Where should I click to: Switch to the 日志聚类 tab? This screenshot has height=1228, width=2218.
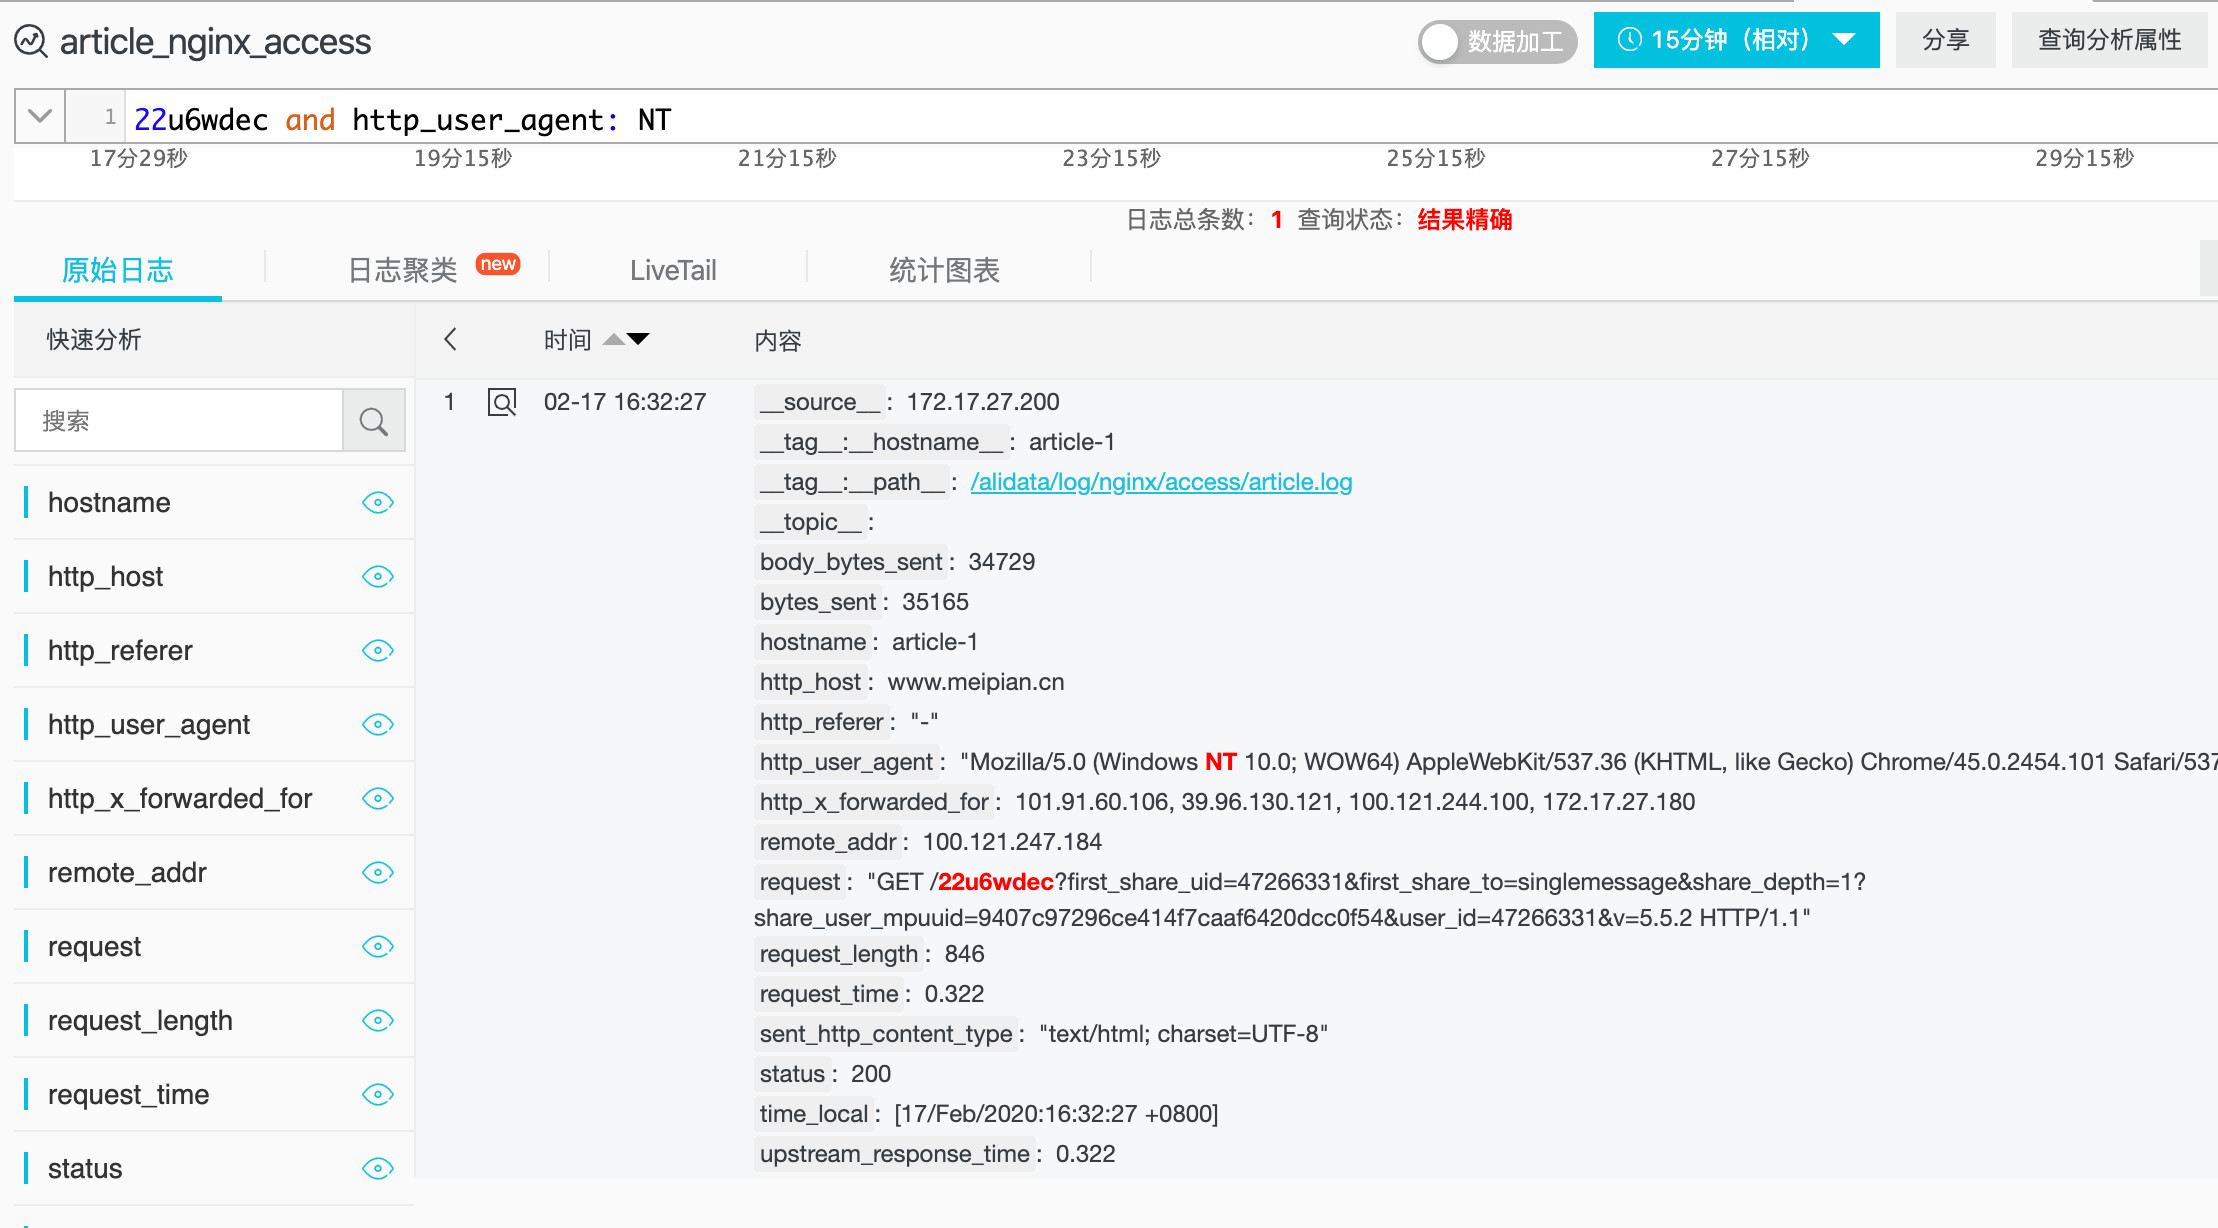pos(403,270)
